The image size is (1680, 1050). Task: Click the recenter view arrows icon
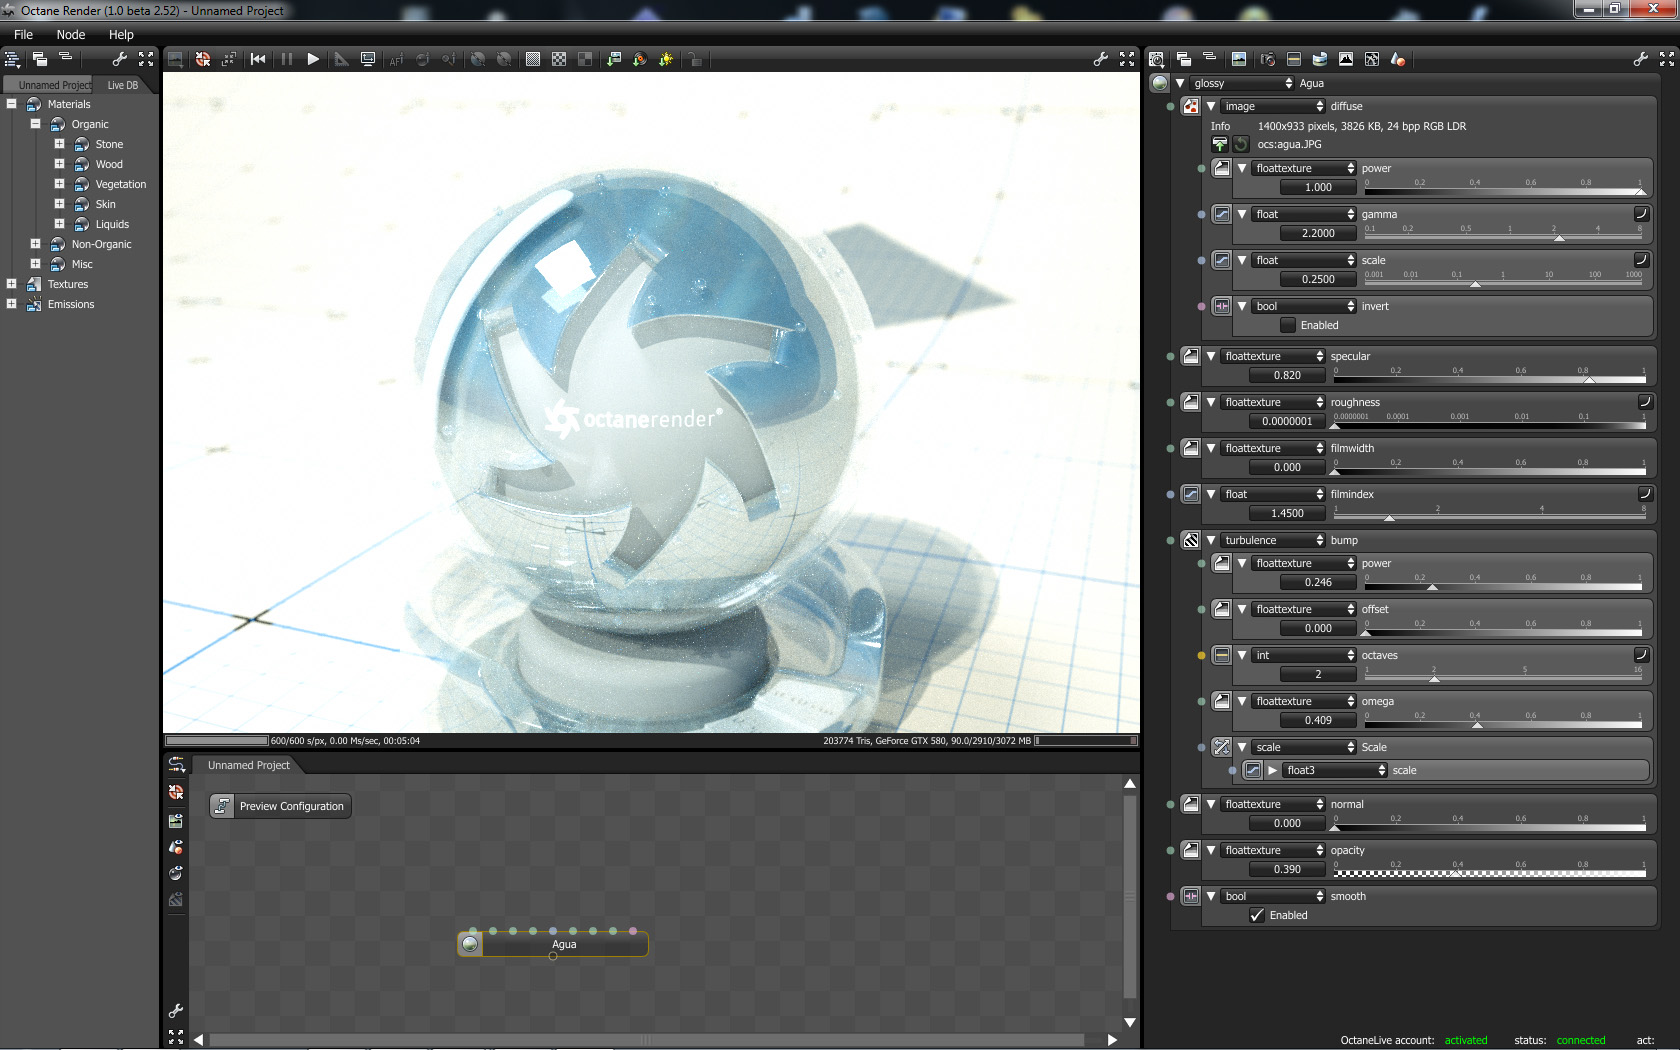click(229, 59)
